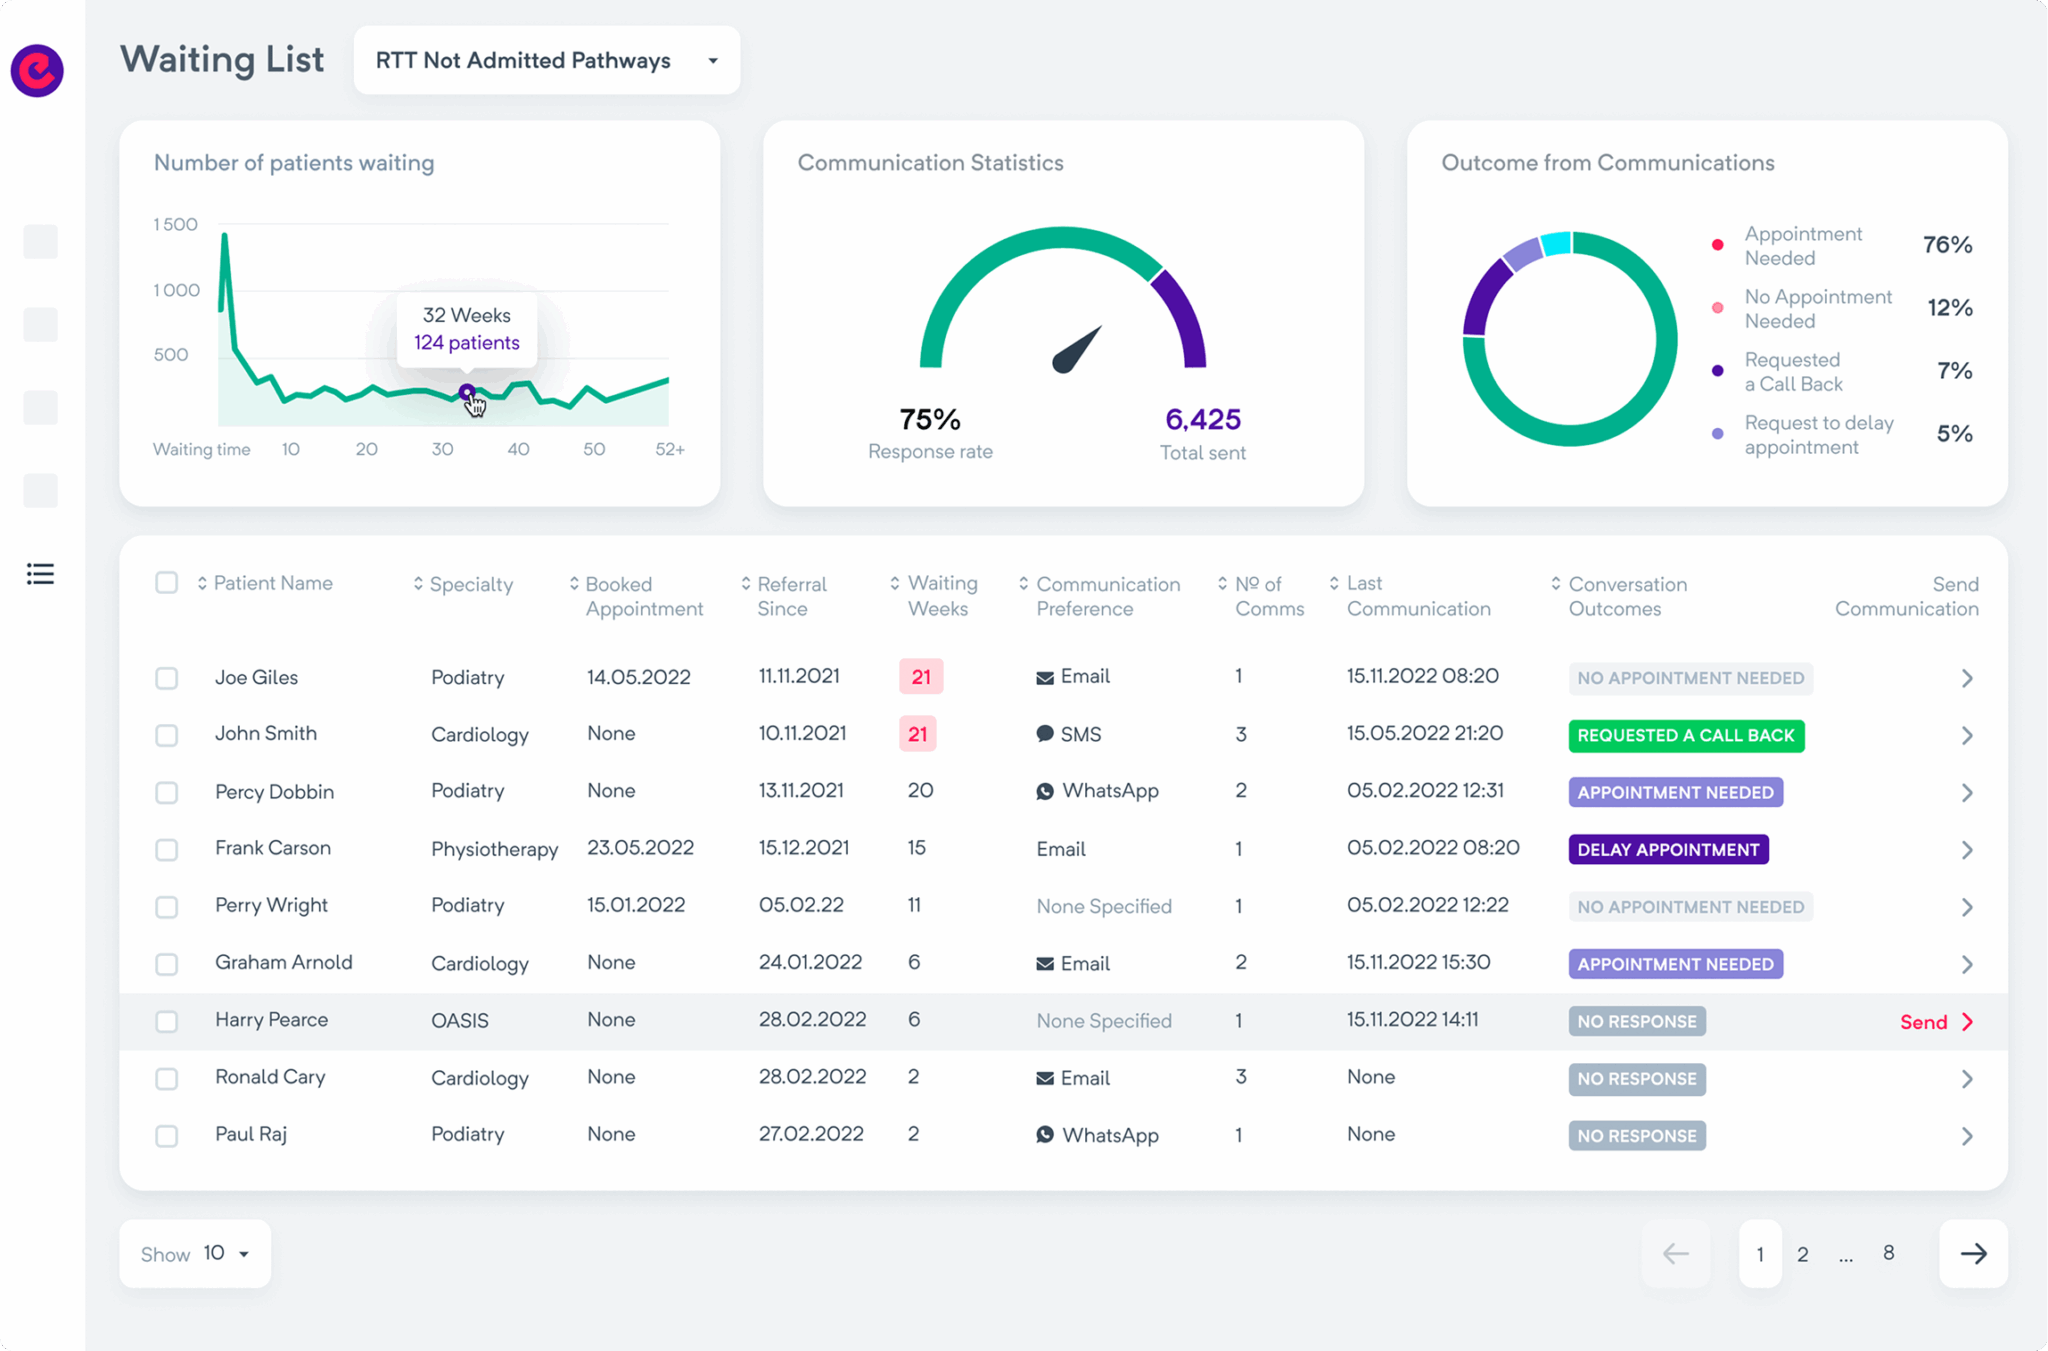Screen dimensions: 2048x1351
Task: Click chevron arrow on Paul Raj row
Action: 1967,1136
